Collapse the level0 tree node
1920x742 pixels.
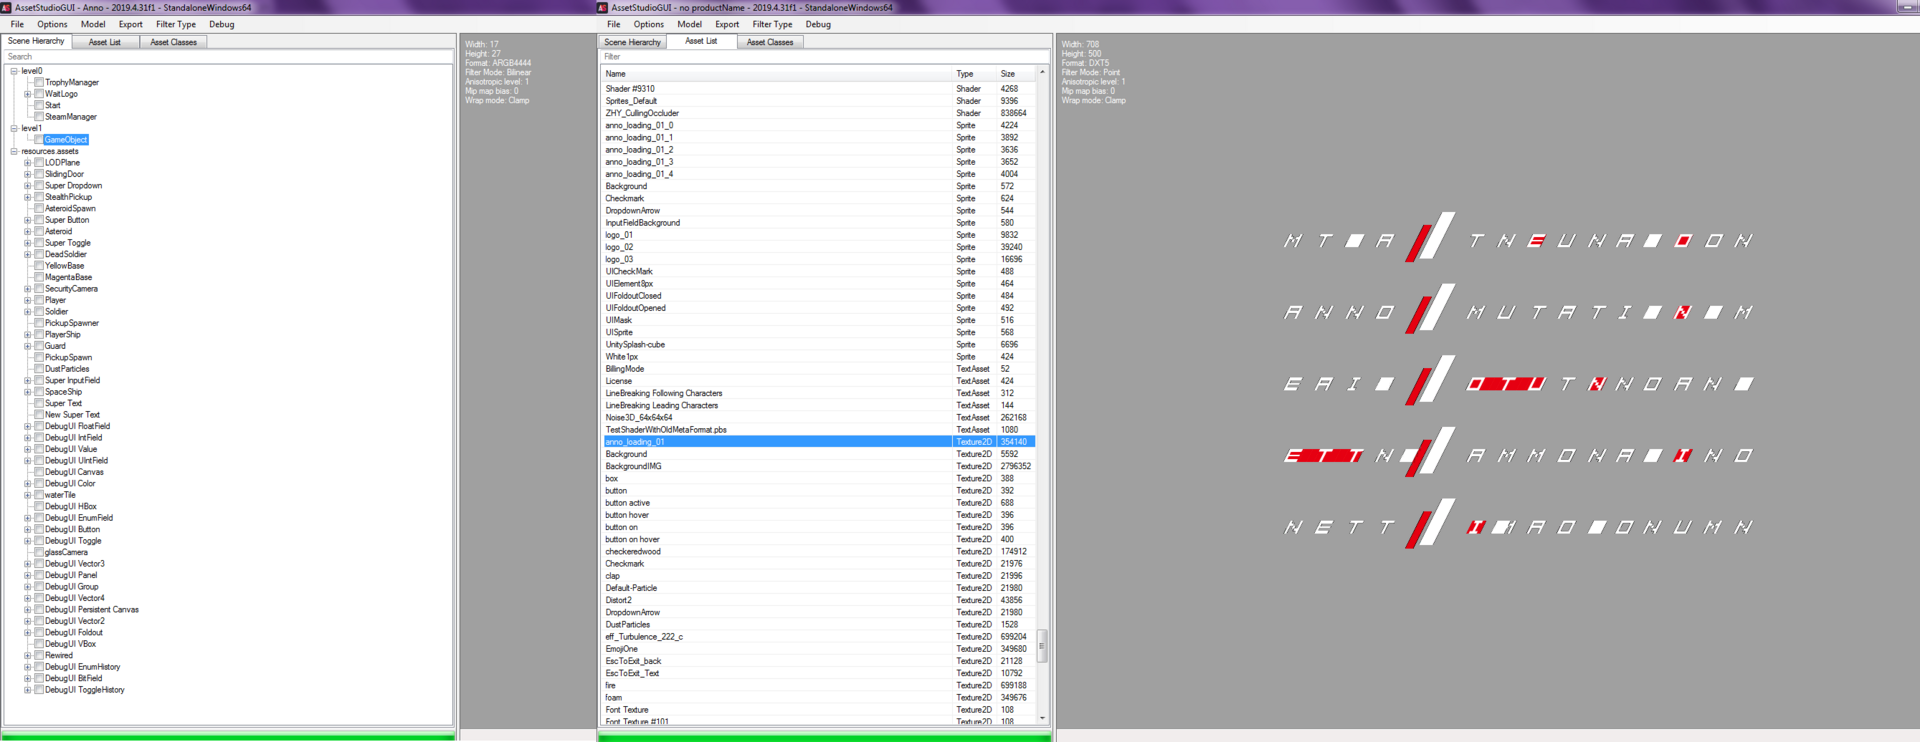[x=14, y=71]
